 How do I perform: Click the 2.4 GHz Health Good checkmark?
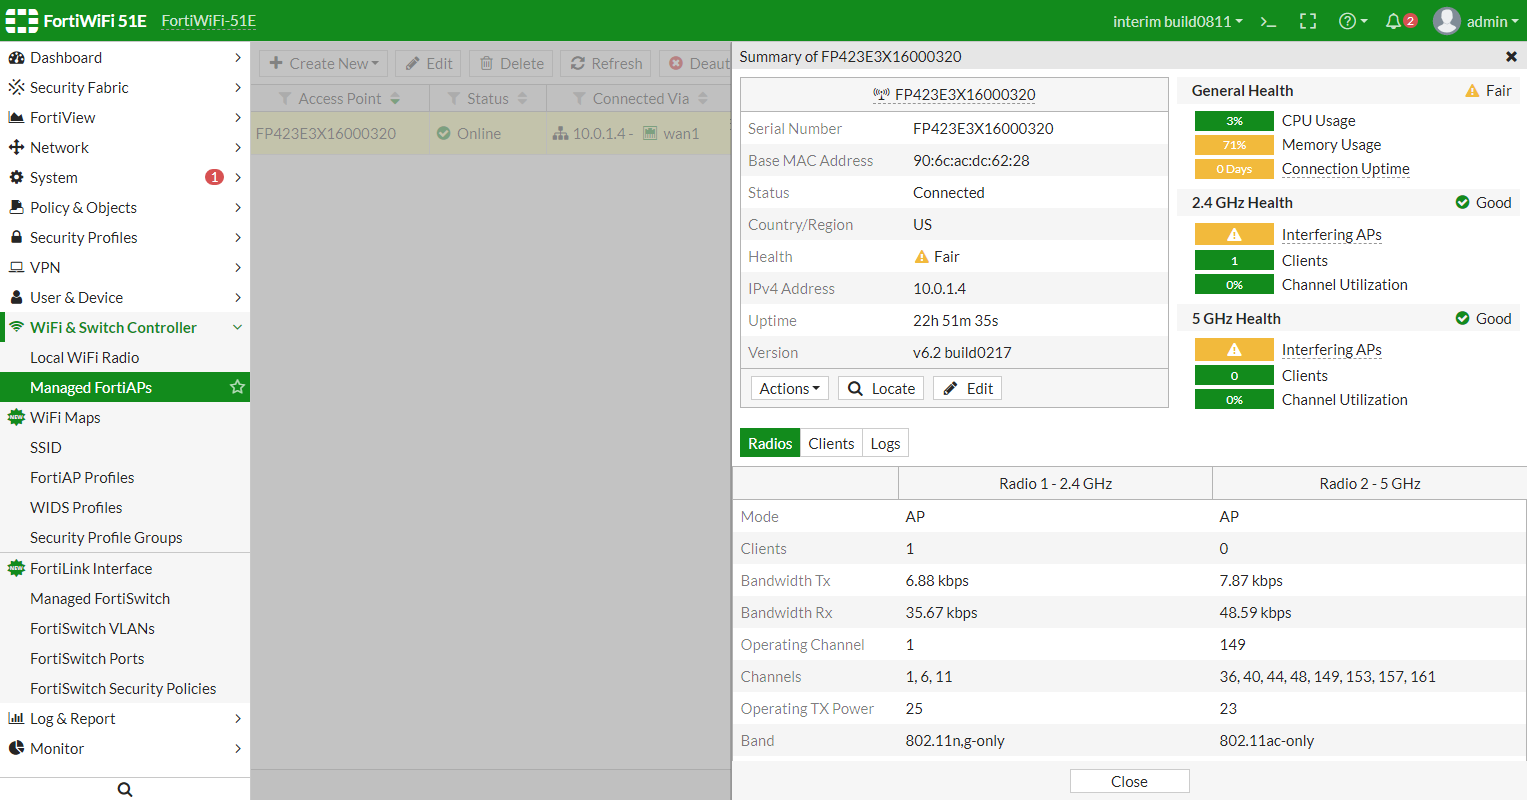coord(1462,203)
